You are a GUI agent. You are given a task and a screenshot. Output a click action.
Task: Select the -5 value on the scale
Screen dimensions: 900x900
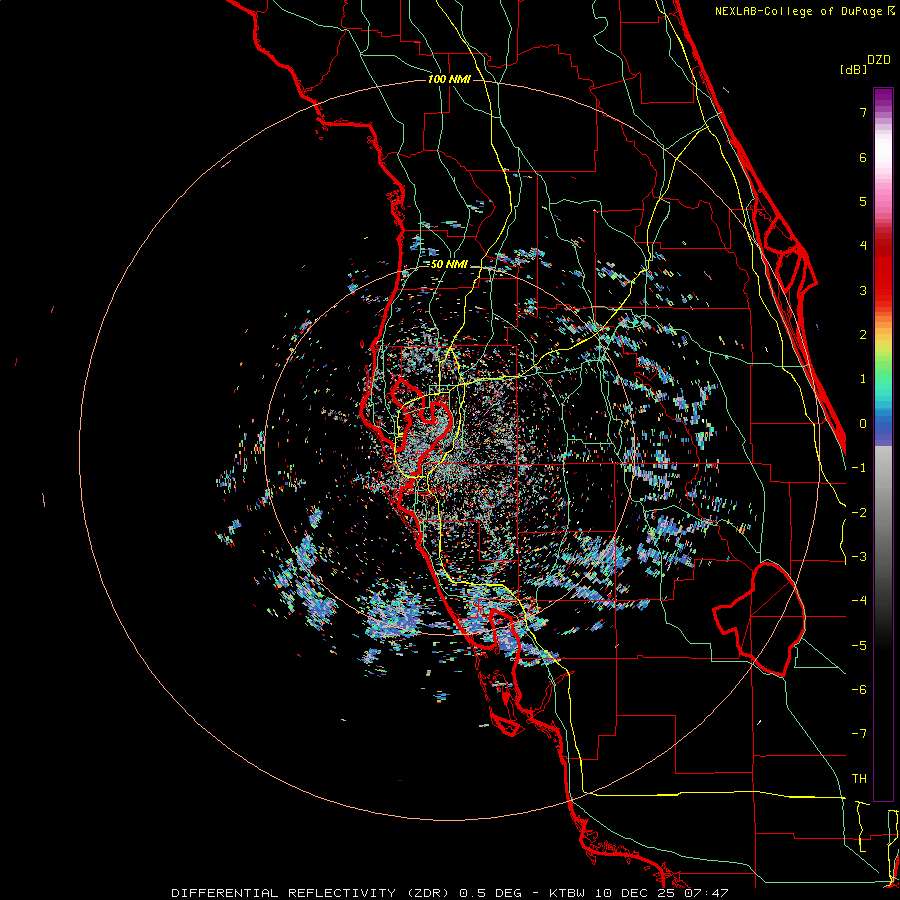(859, 646)
